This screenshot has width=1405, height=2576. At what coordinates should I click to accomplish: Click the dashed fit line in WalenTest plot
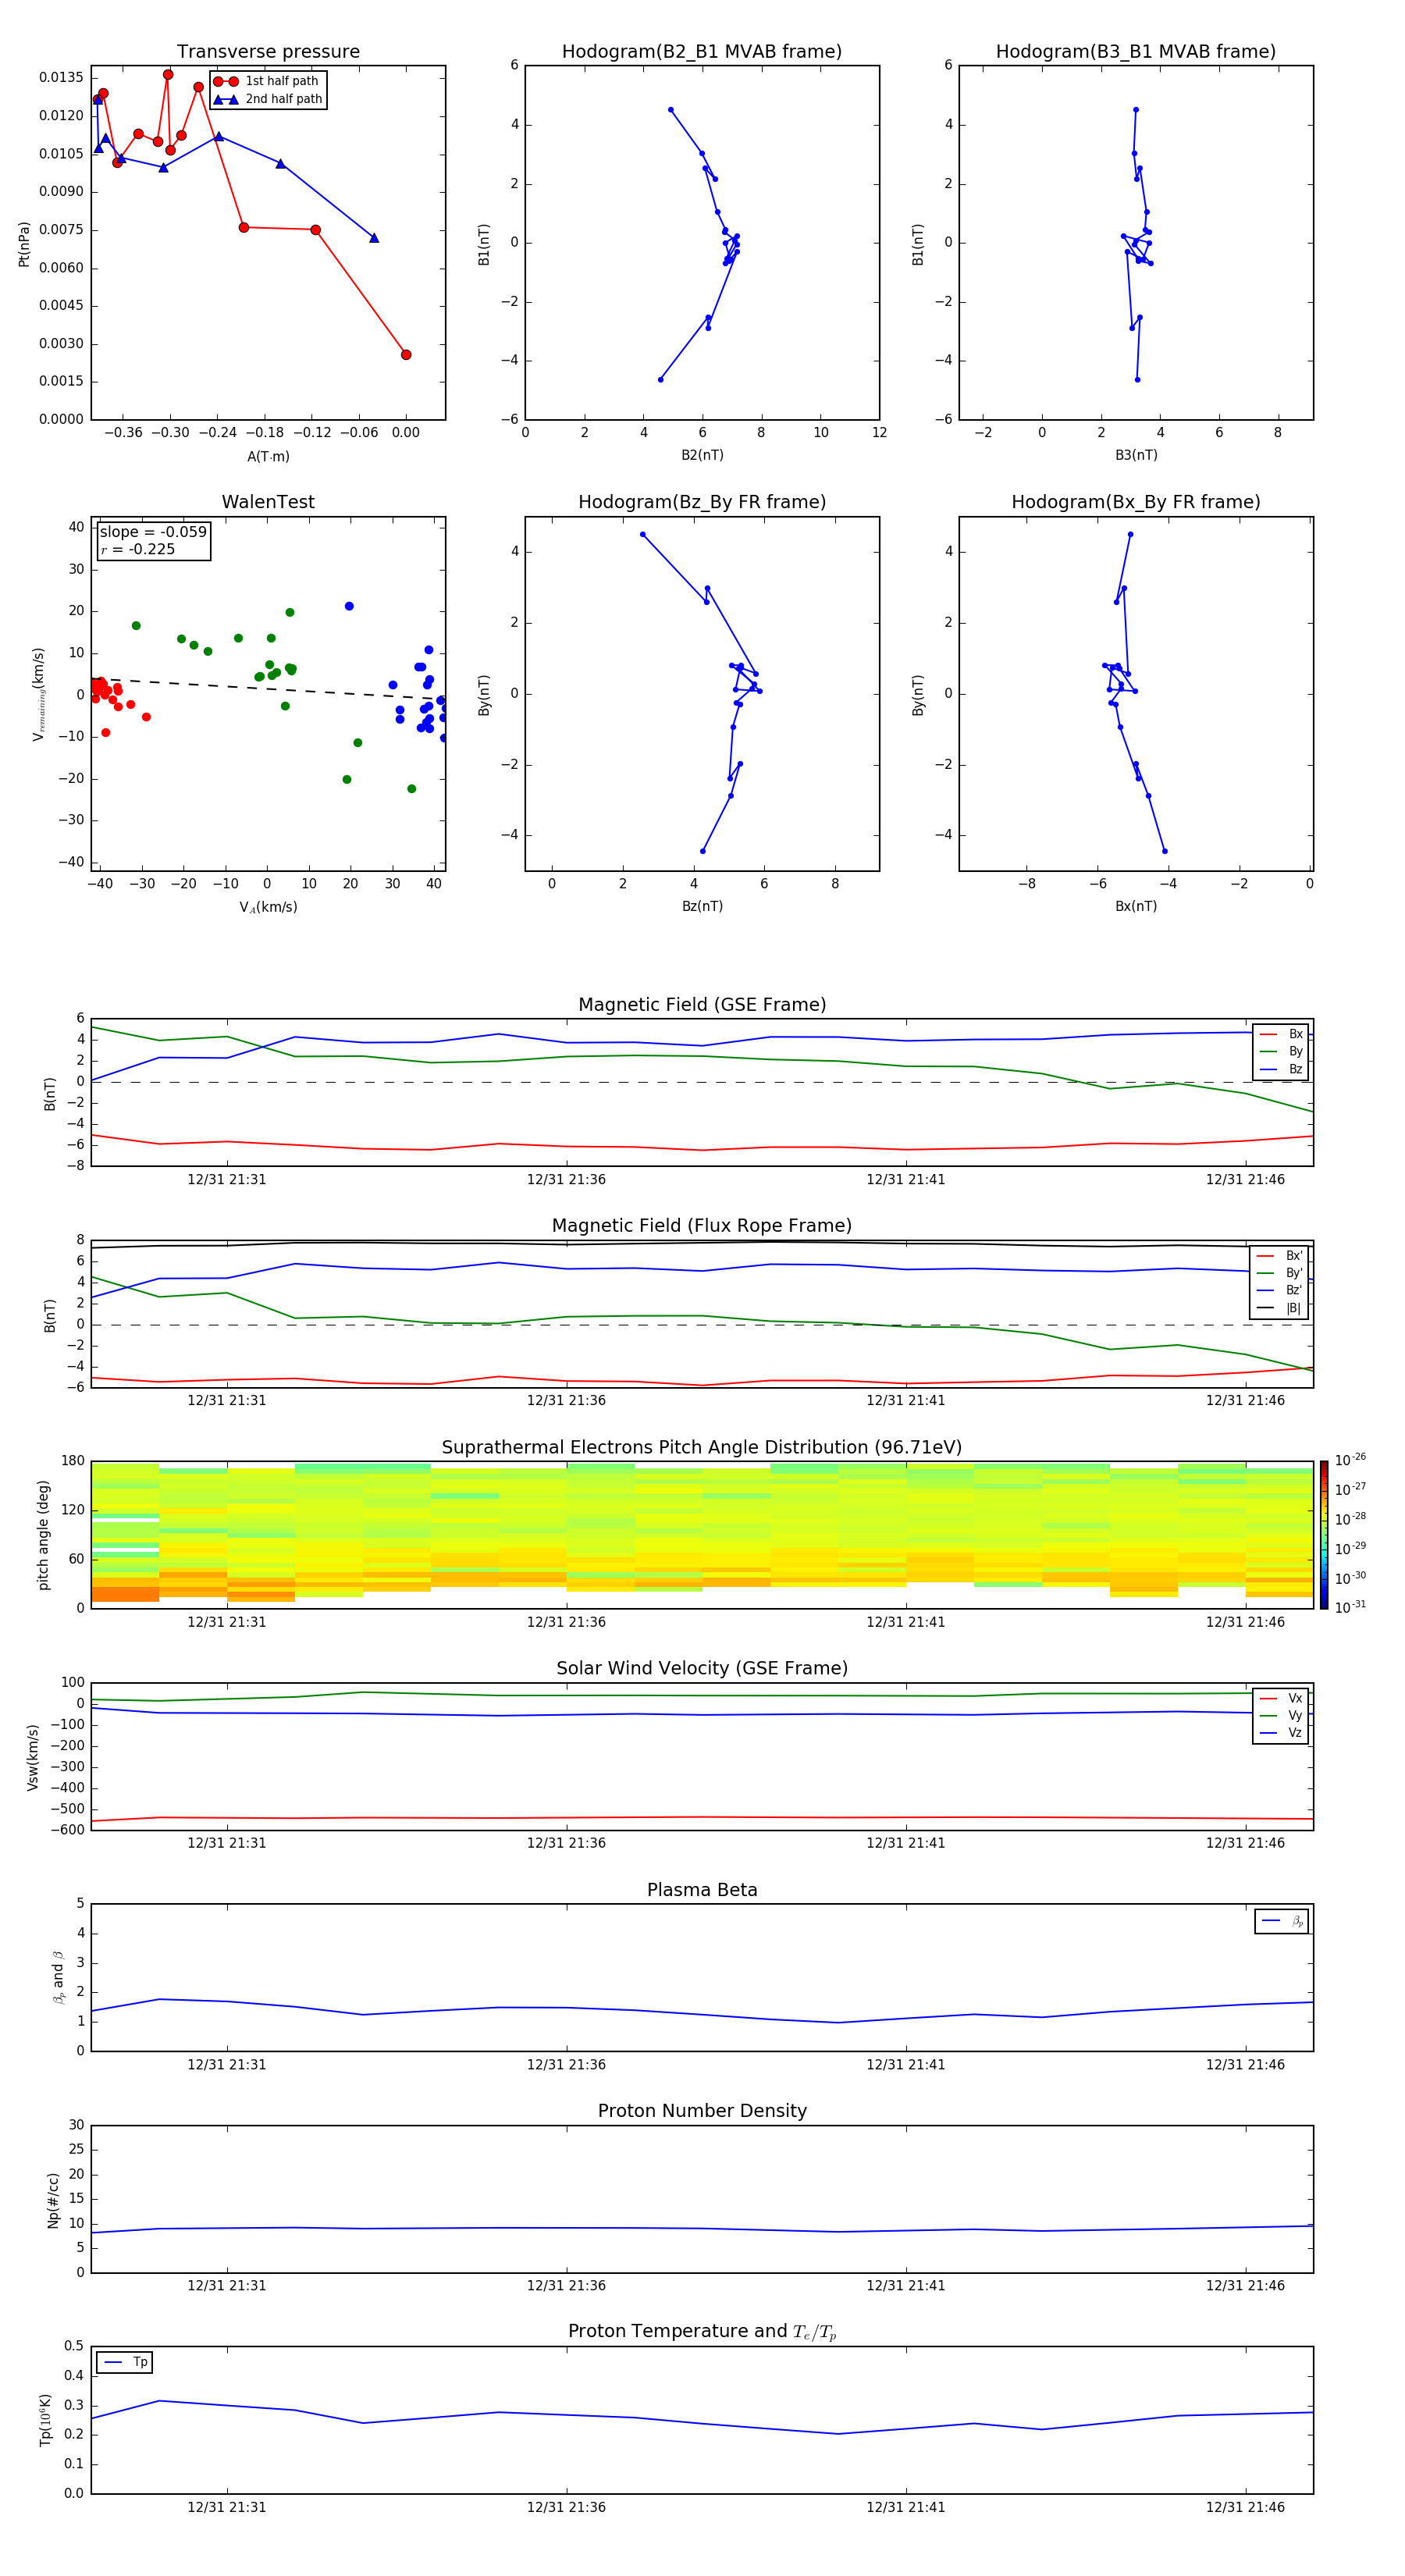click(x=268, y=688)
